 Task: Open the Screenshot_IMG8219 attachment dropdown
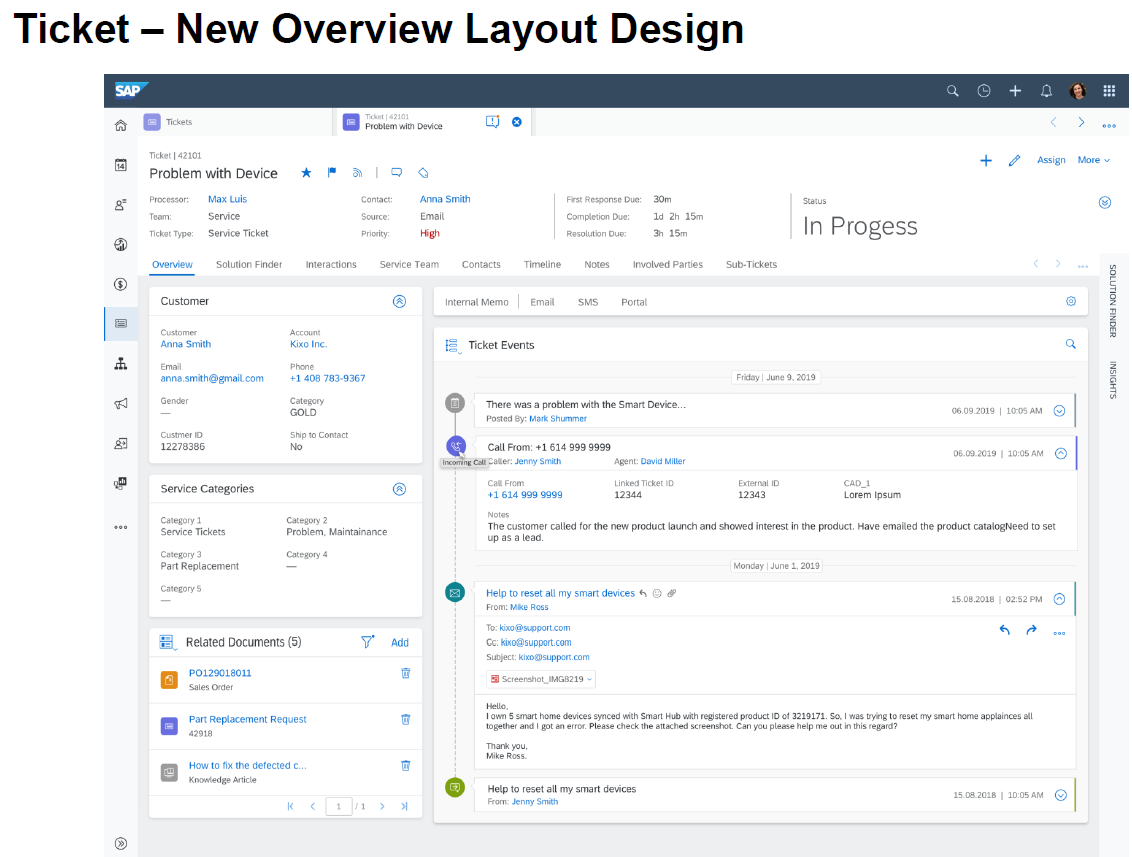pyautogui.click(x=541, y=679)
